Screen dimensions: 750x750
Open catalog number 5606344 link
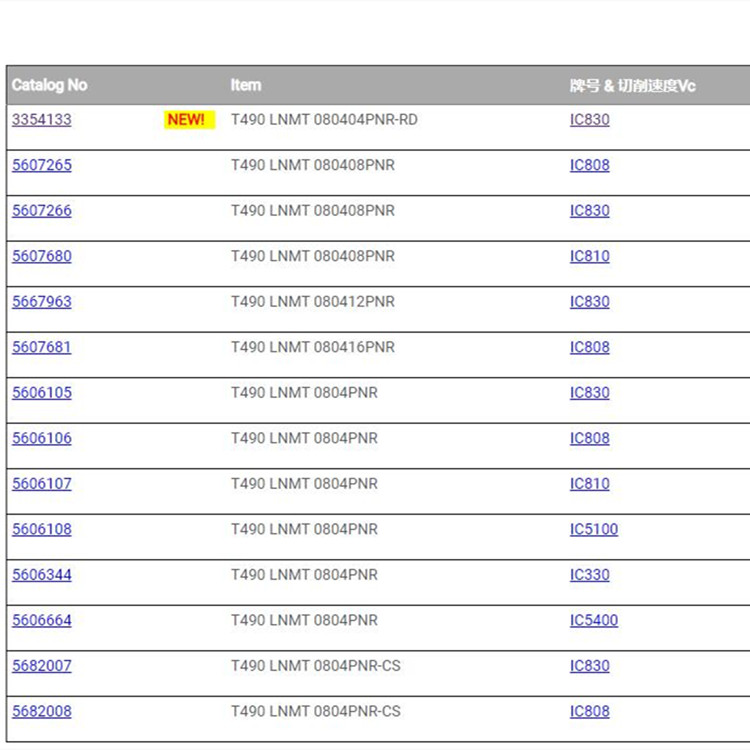point(42,575)
